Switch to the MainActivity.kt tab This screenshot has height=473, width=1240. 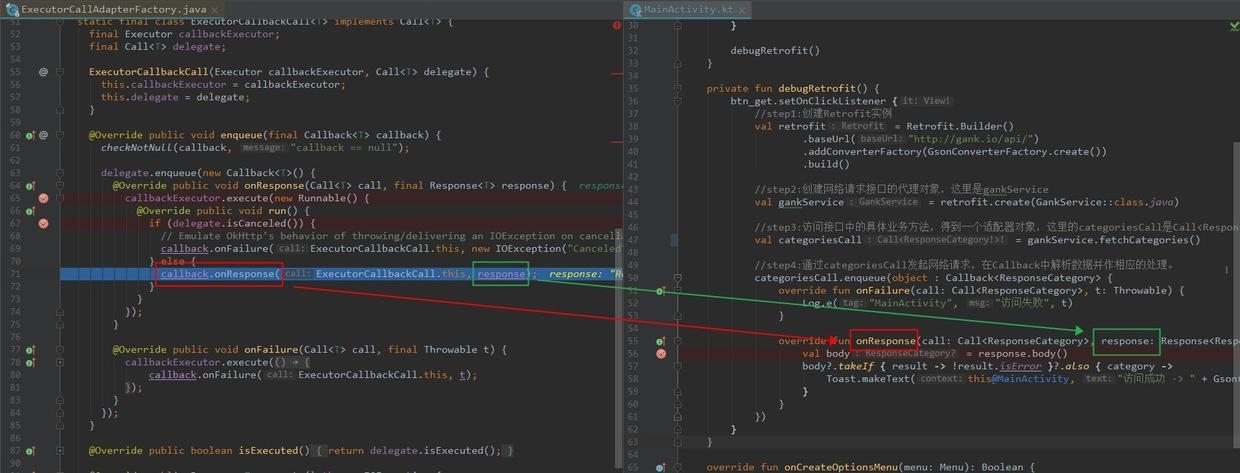point(688,8)
